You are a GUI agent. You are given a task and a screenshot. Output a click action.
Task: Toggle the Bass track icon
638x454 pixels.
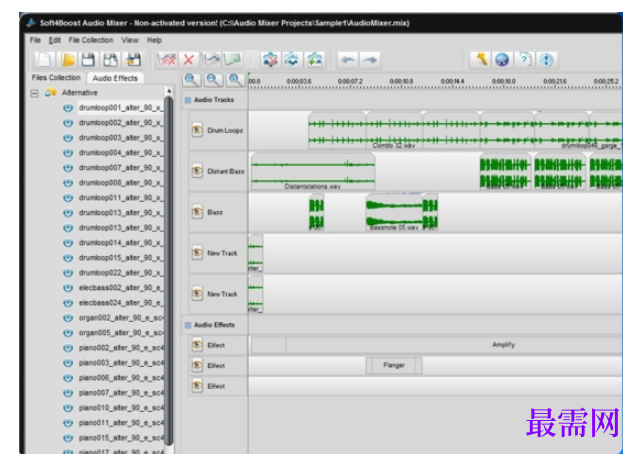click(x=197, y=212)
